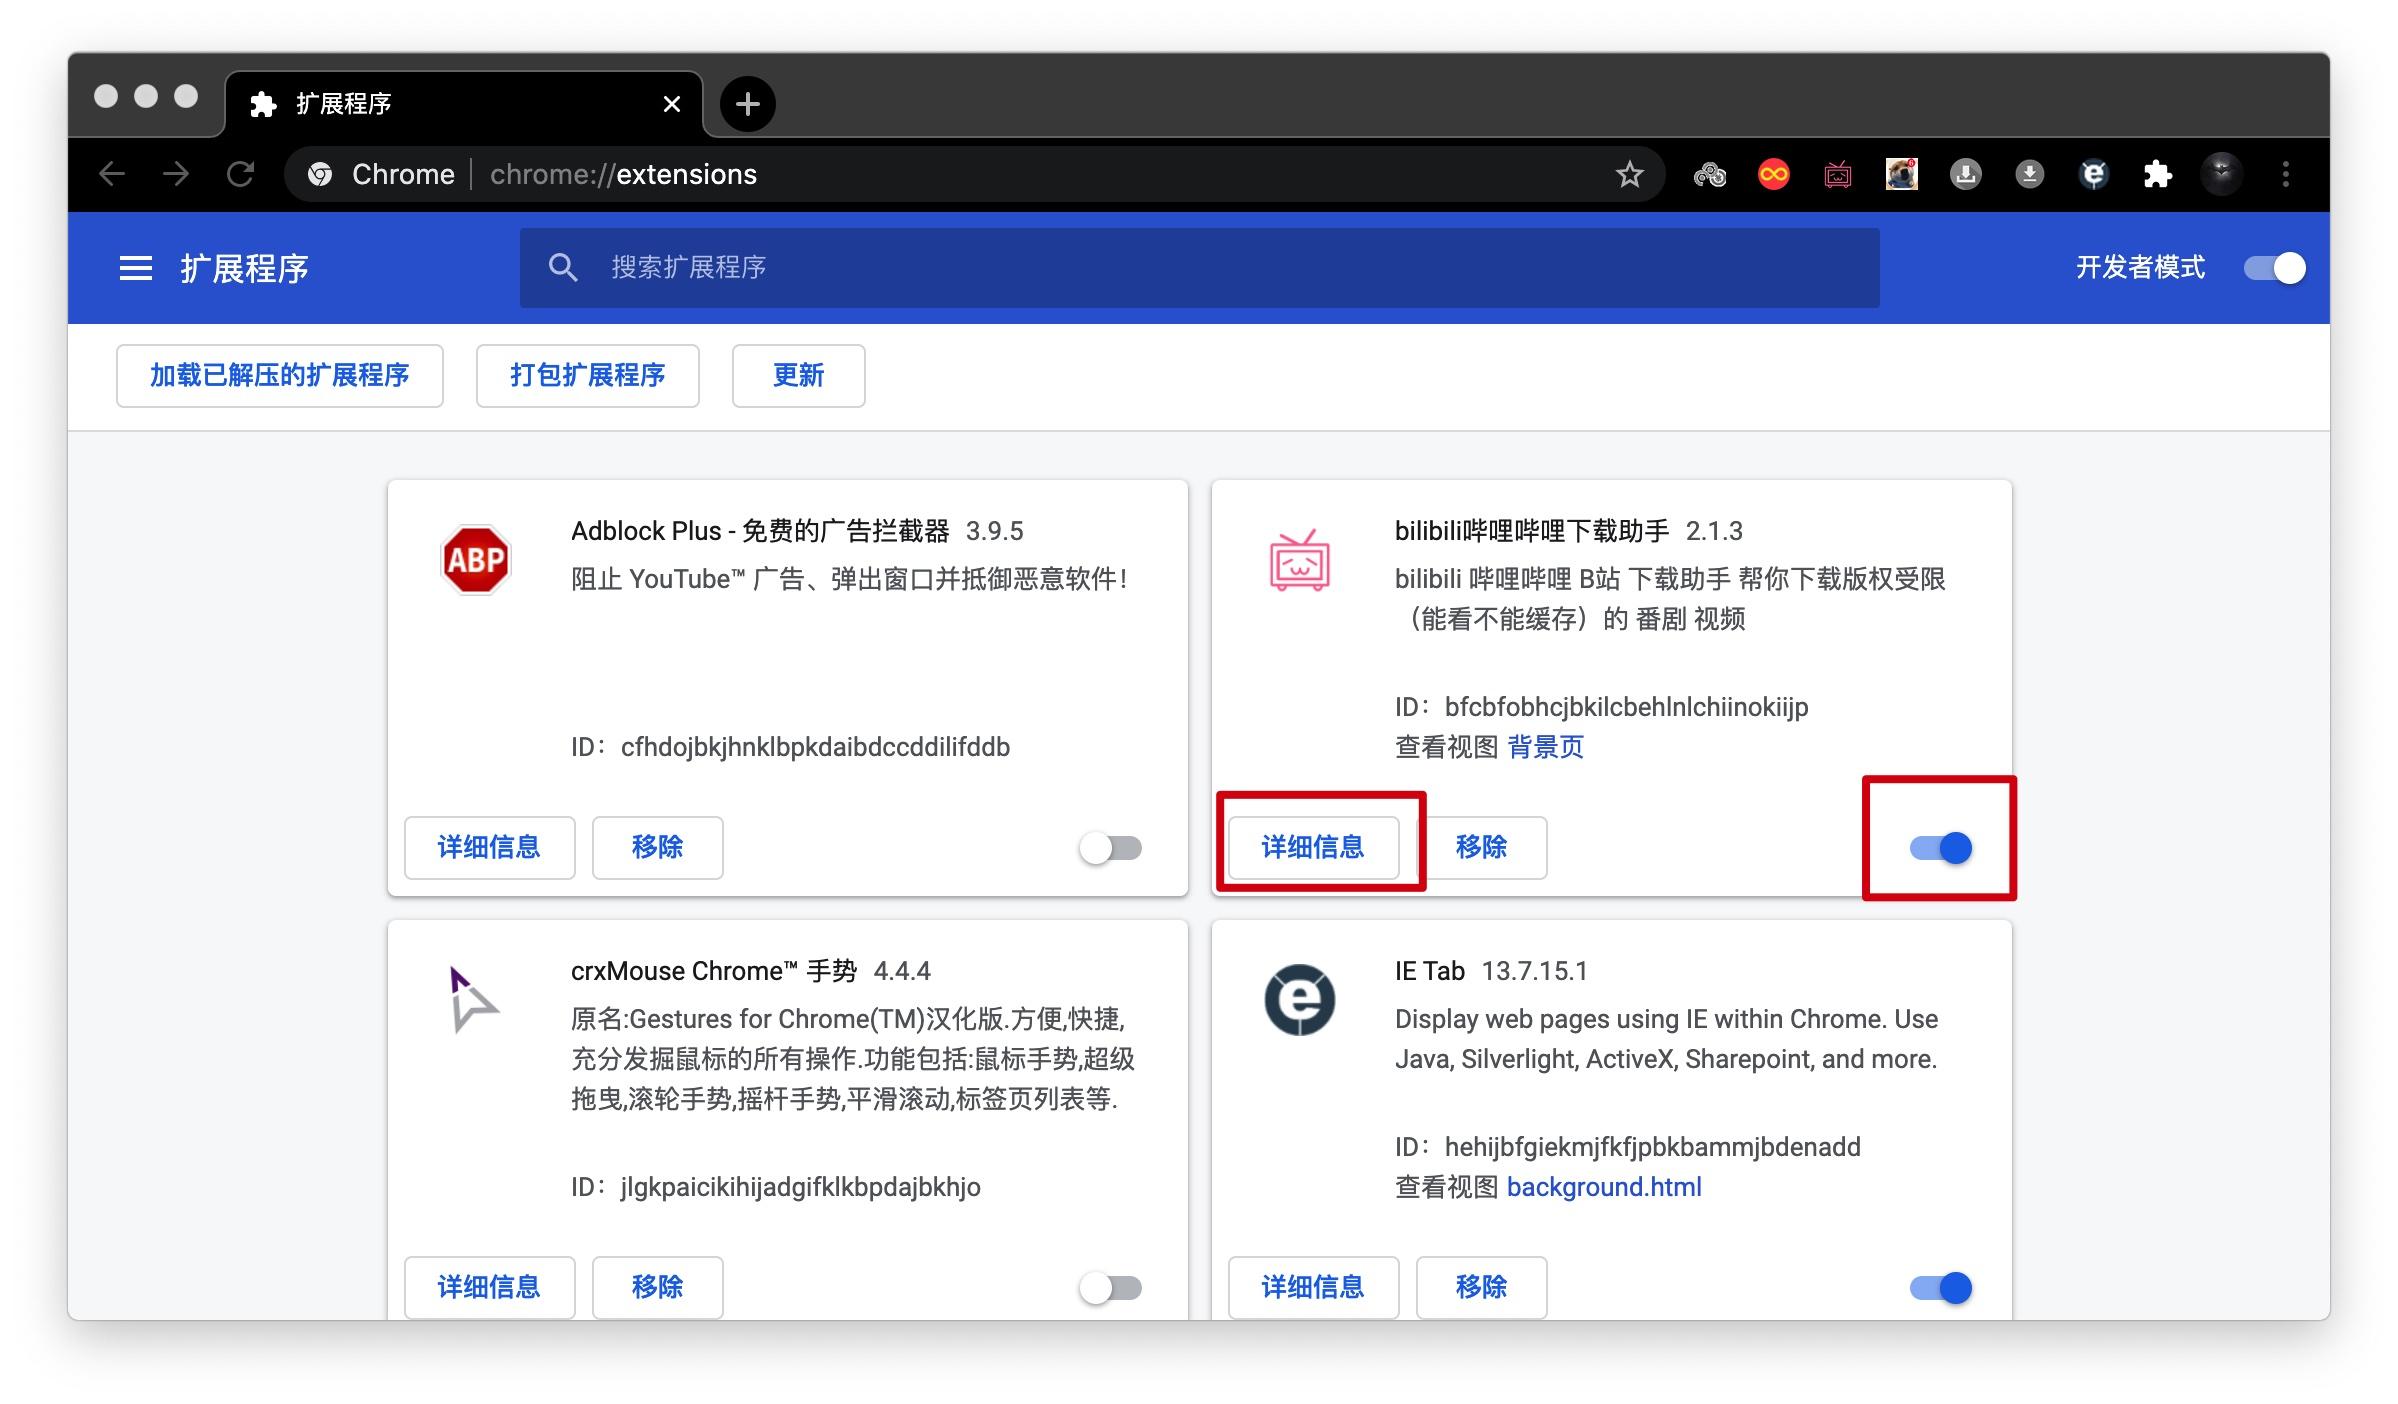Viewport: 2398px width, 1404px height.
Task: Click the bookmark star icon in address bar
Action: [x=1629, y=174]
